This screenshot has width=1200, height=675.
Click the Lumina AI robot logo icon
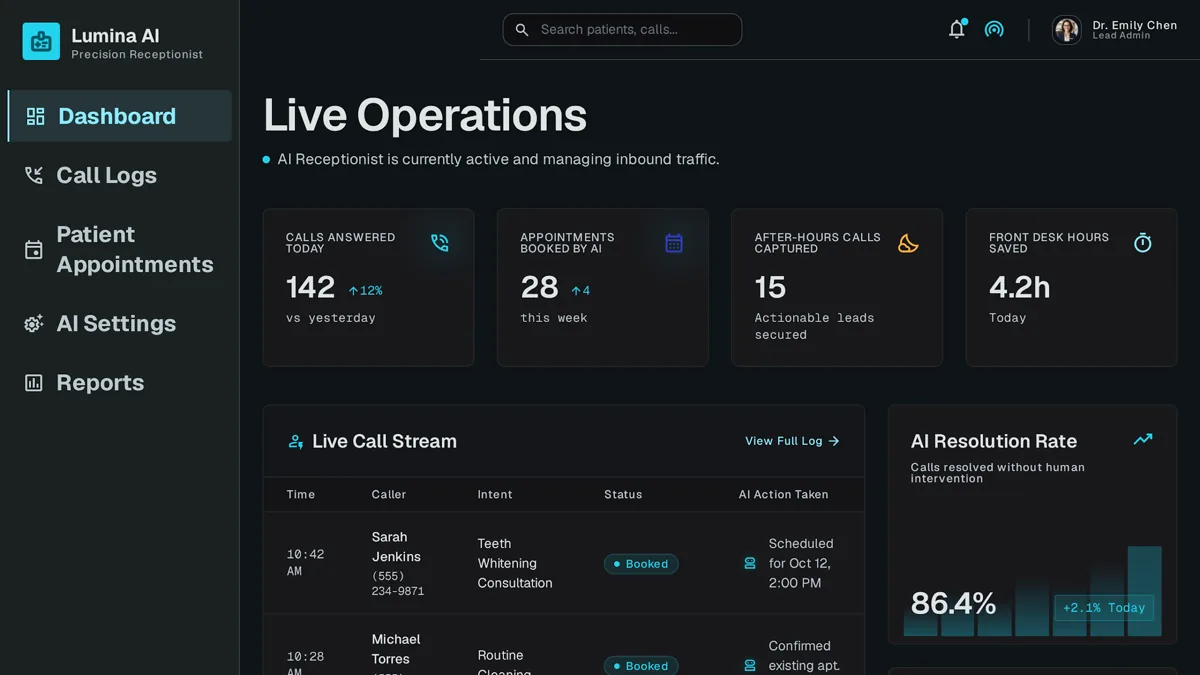(x=41, y=42)
